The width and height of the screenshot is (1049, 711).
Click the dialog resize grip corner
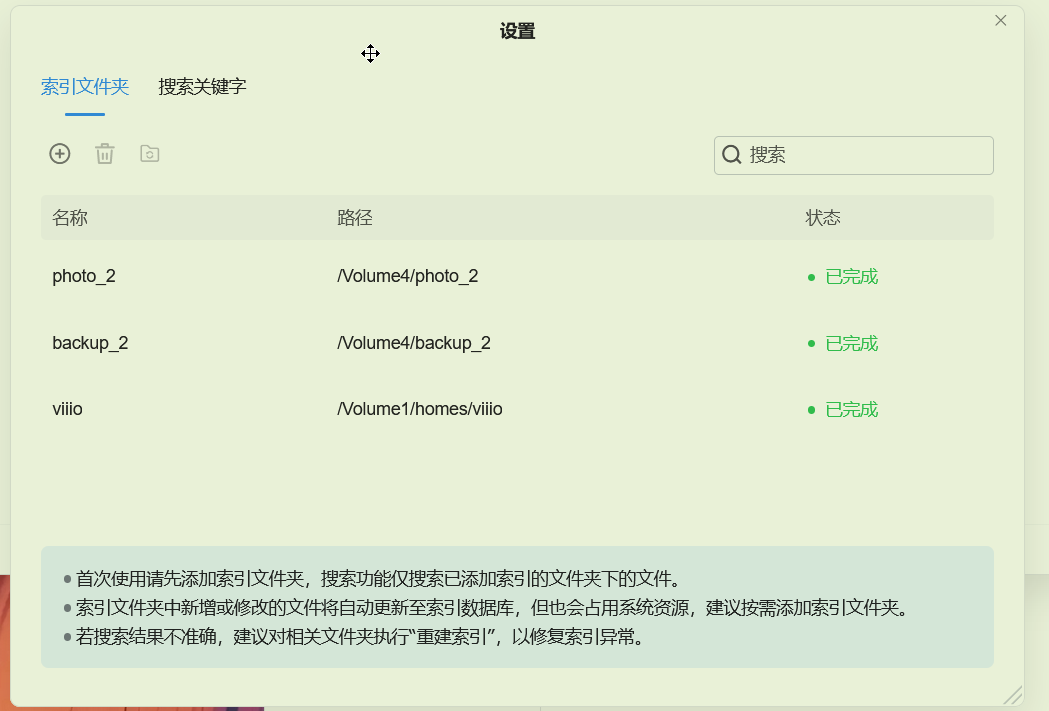[x=1013, y=696]
